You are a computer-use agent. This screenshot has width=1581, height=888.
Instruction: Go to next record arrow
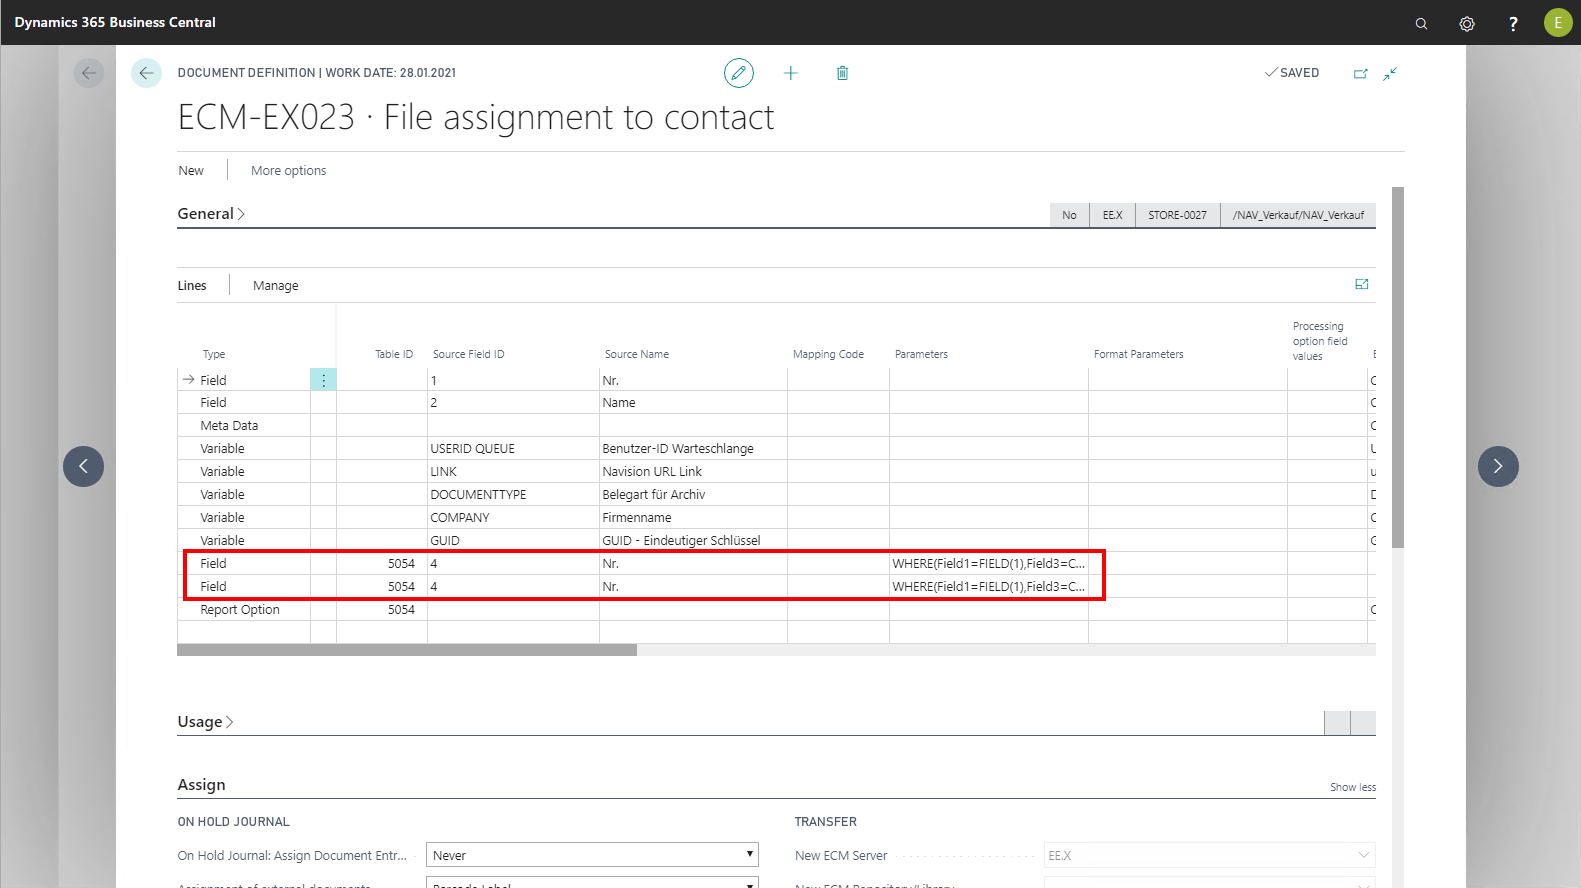pyautogui.click(x=1497, y=466)
